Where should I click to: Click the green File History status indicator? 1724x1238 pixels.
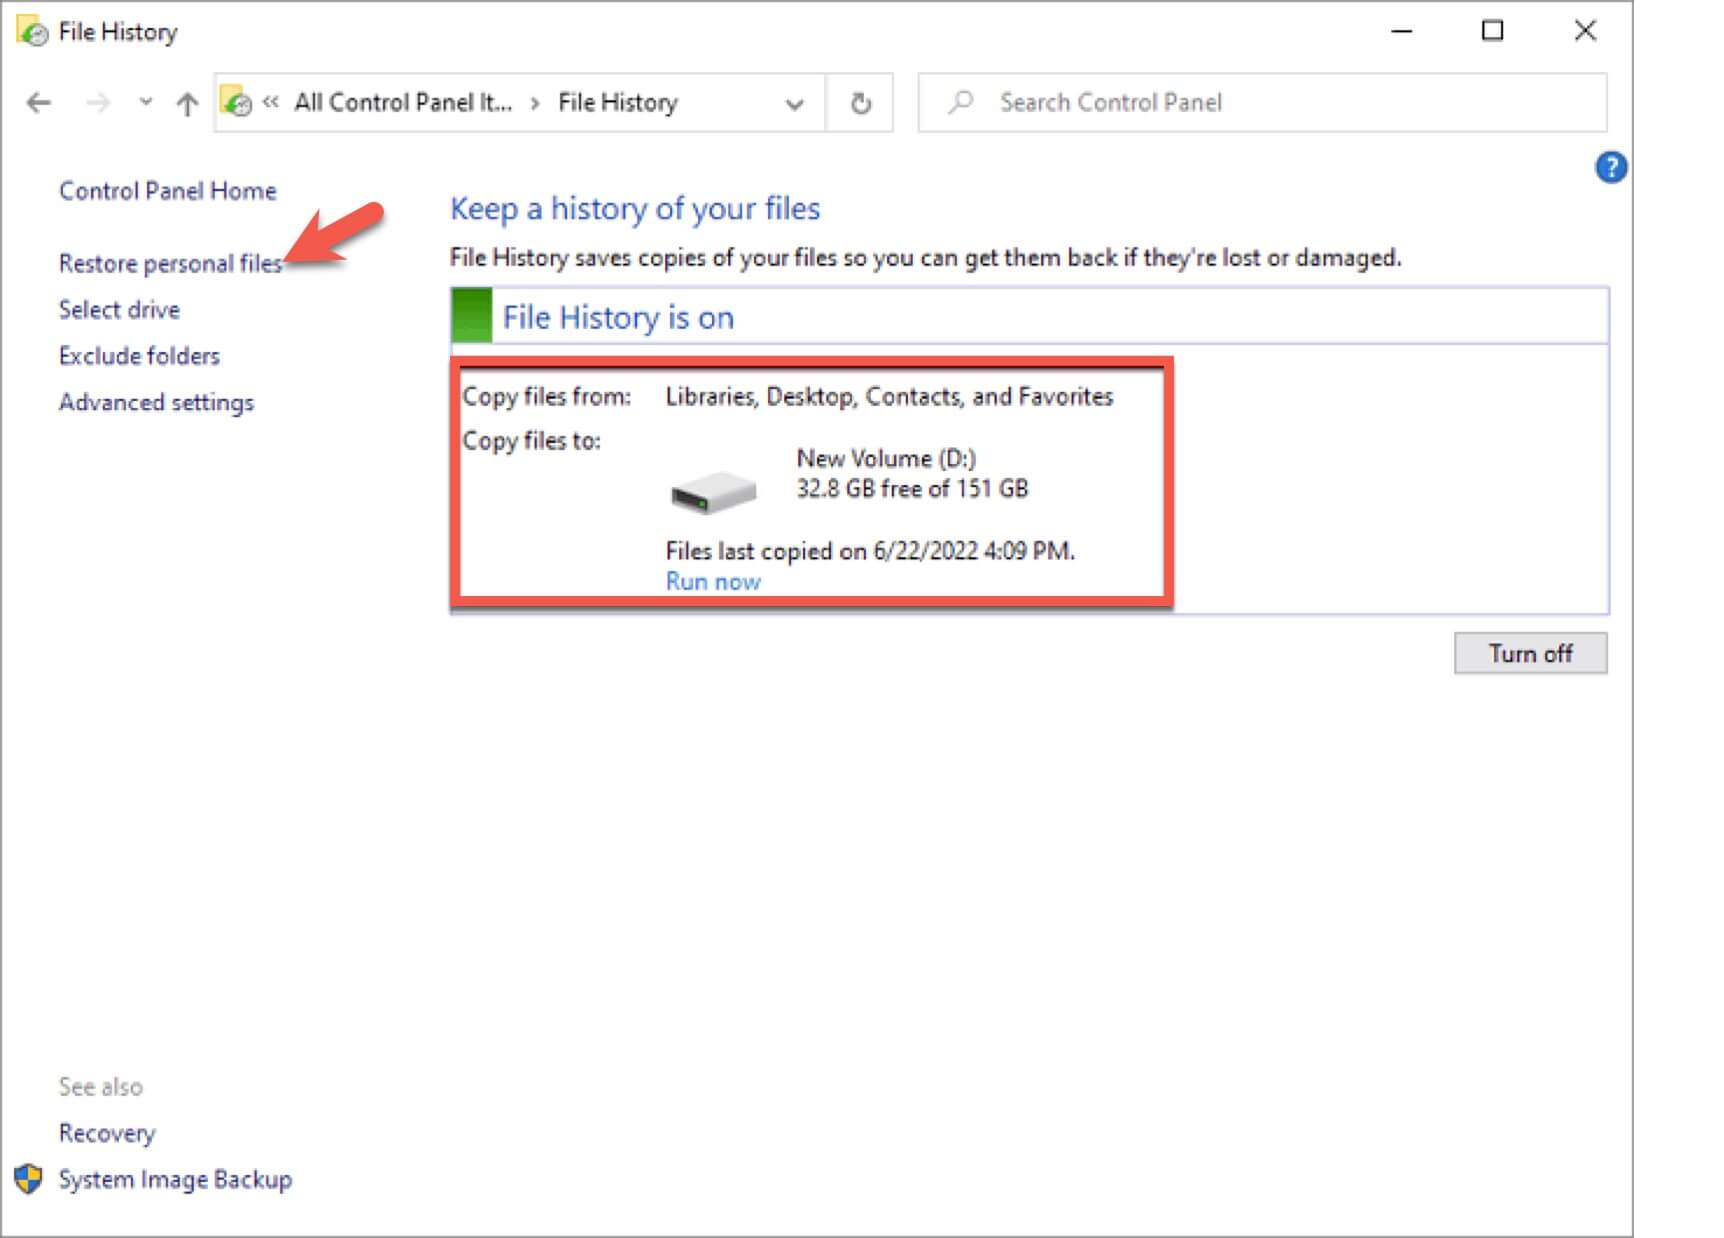(472, 316)
